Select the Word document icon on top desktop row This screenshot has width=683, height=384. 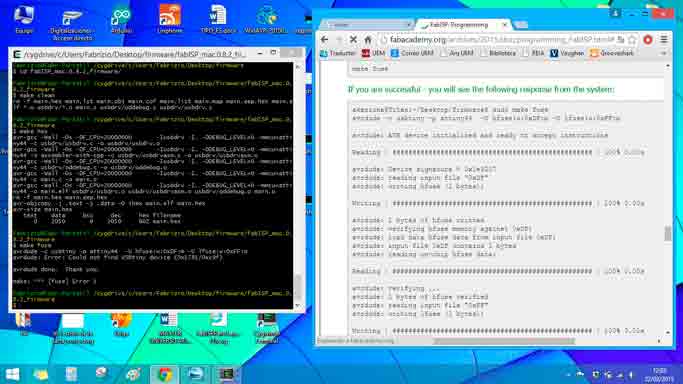pyautogui.click(x=218, y=19)
